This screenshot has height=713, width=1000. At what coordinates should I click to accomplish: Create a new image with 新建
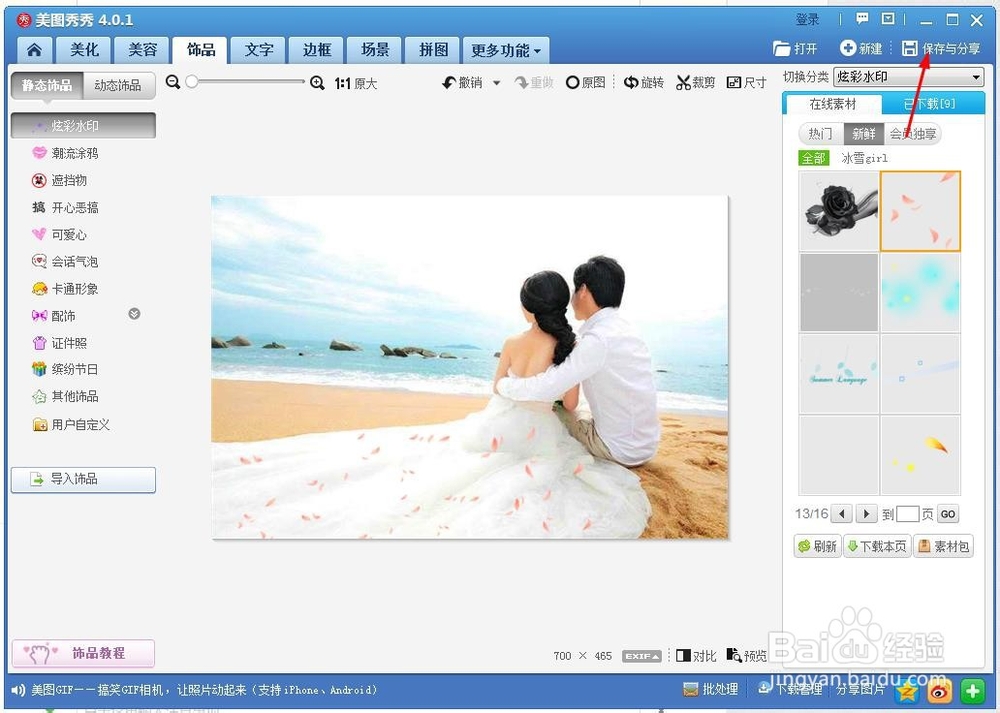[x=861, y=48]
